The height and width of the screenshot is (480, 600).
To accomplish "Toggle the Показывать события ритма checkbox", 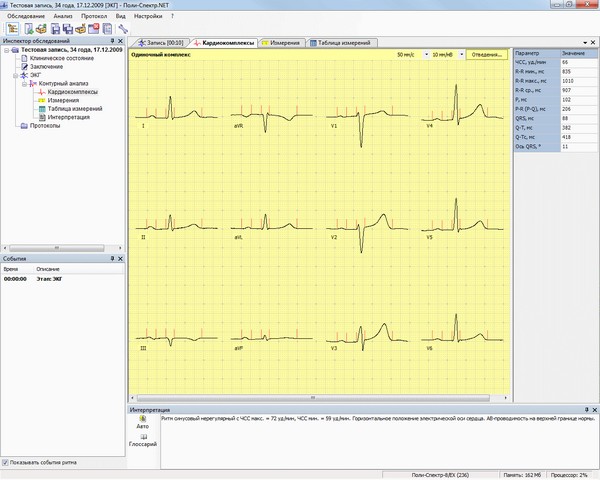I will click(x=5, y=463).
